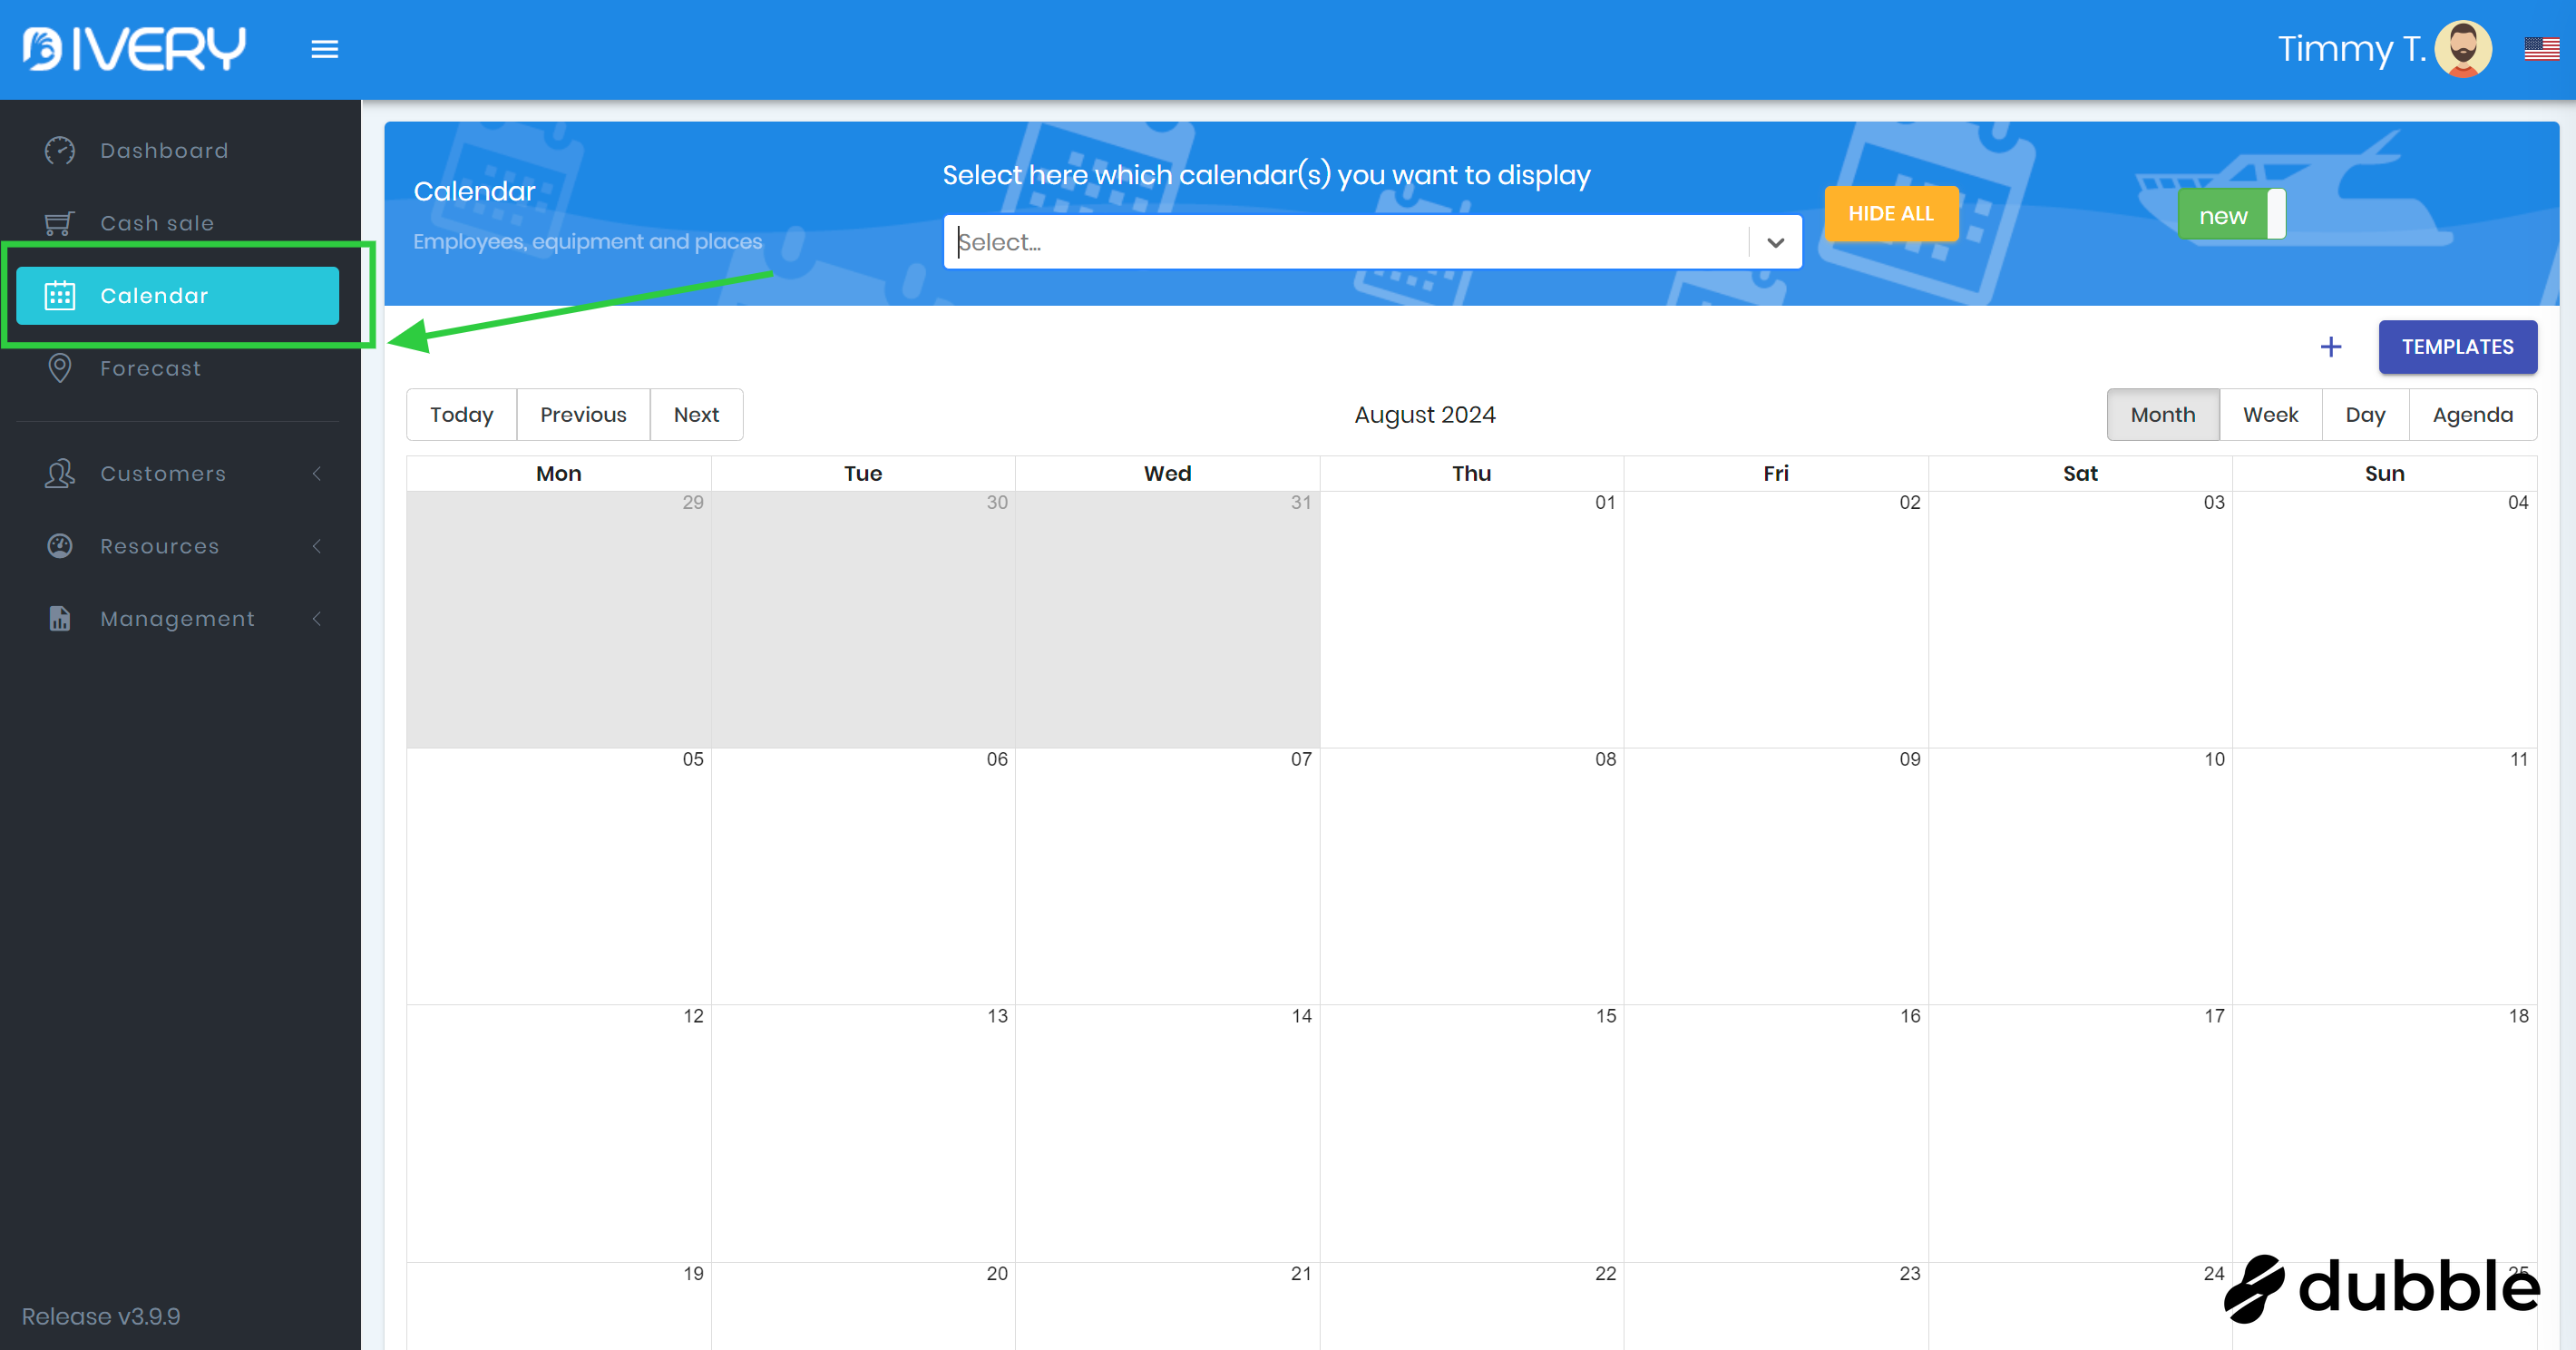Open the TEMPLATES button
Screen dimensions: 2576x1350
(2457, 347)
